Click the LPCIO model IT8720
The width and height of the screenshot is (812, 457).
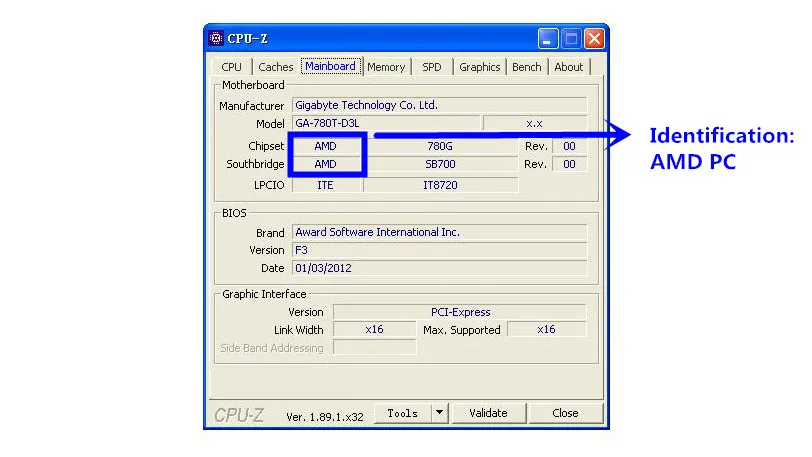pos(440,185)
